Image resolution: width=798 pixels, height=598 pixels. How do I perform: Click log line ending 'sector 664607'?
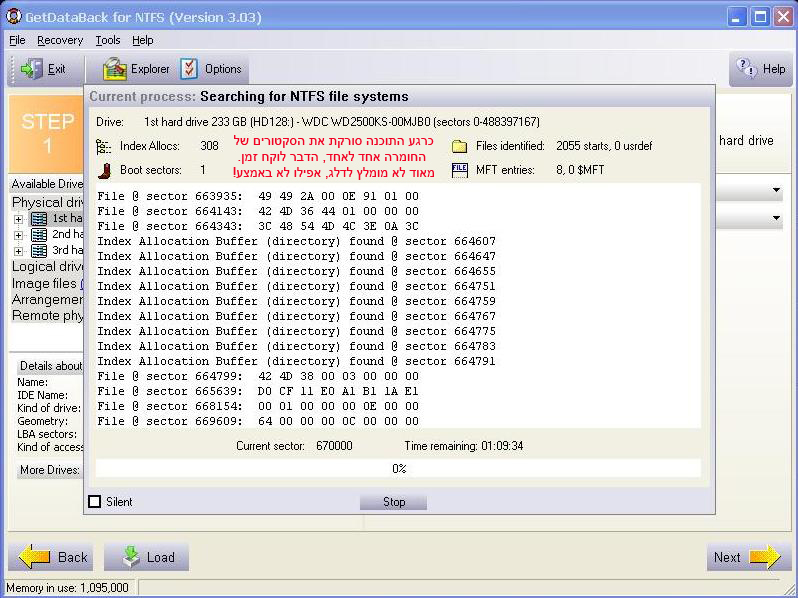[x=296, y=241]
